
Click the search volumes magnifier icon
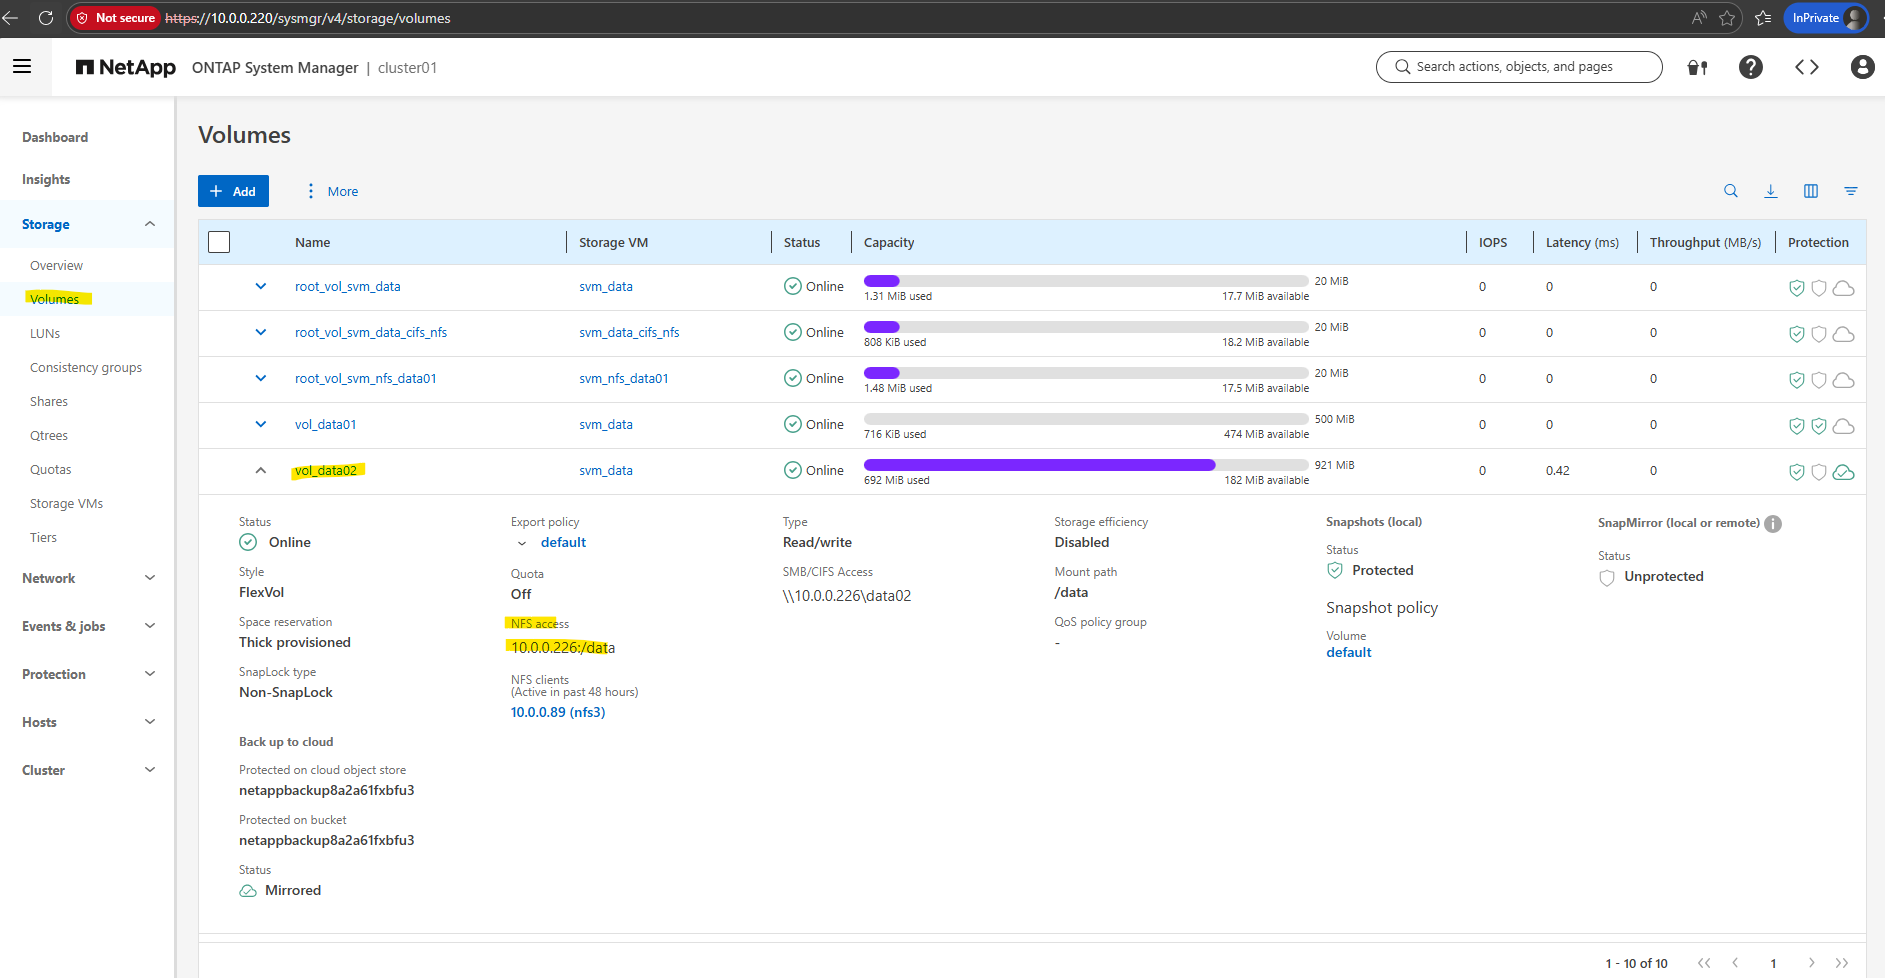(1730, 191)
